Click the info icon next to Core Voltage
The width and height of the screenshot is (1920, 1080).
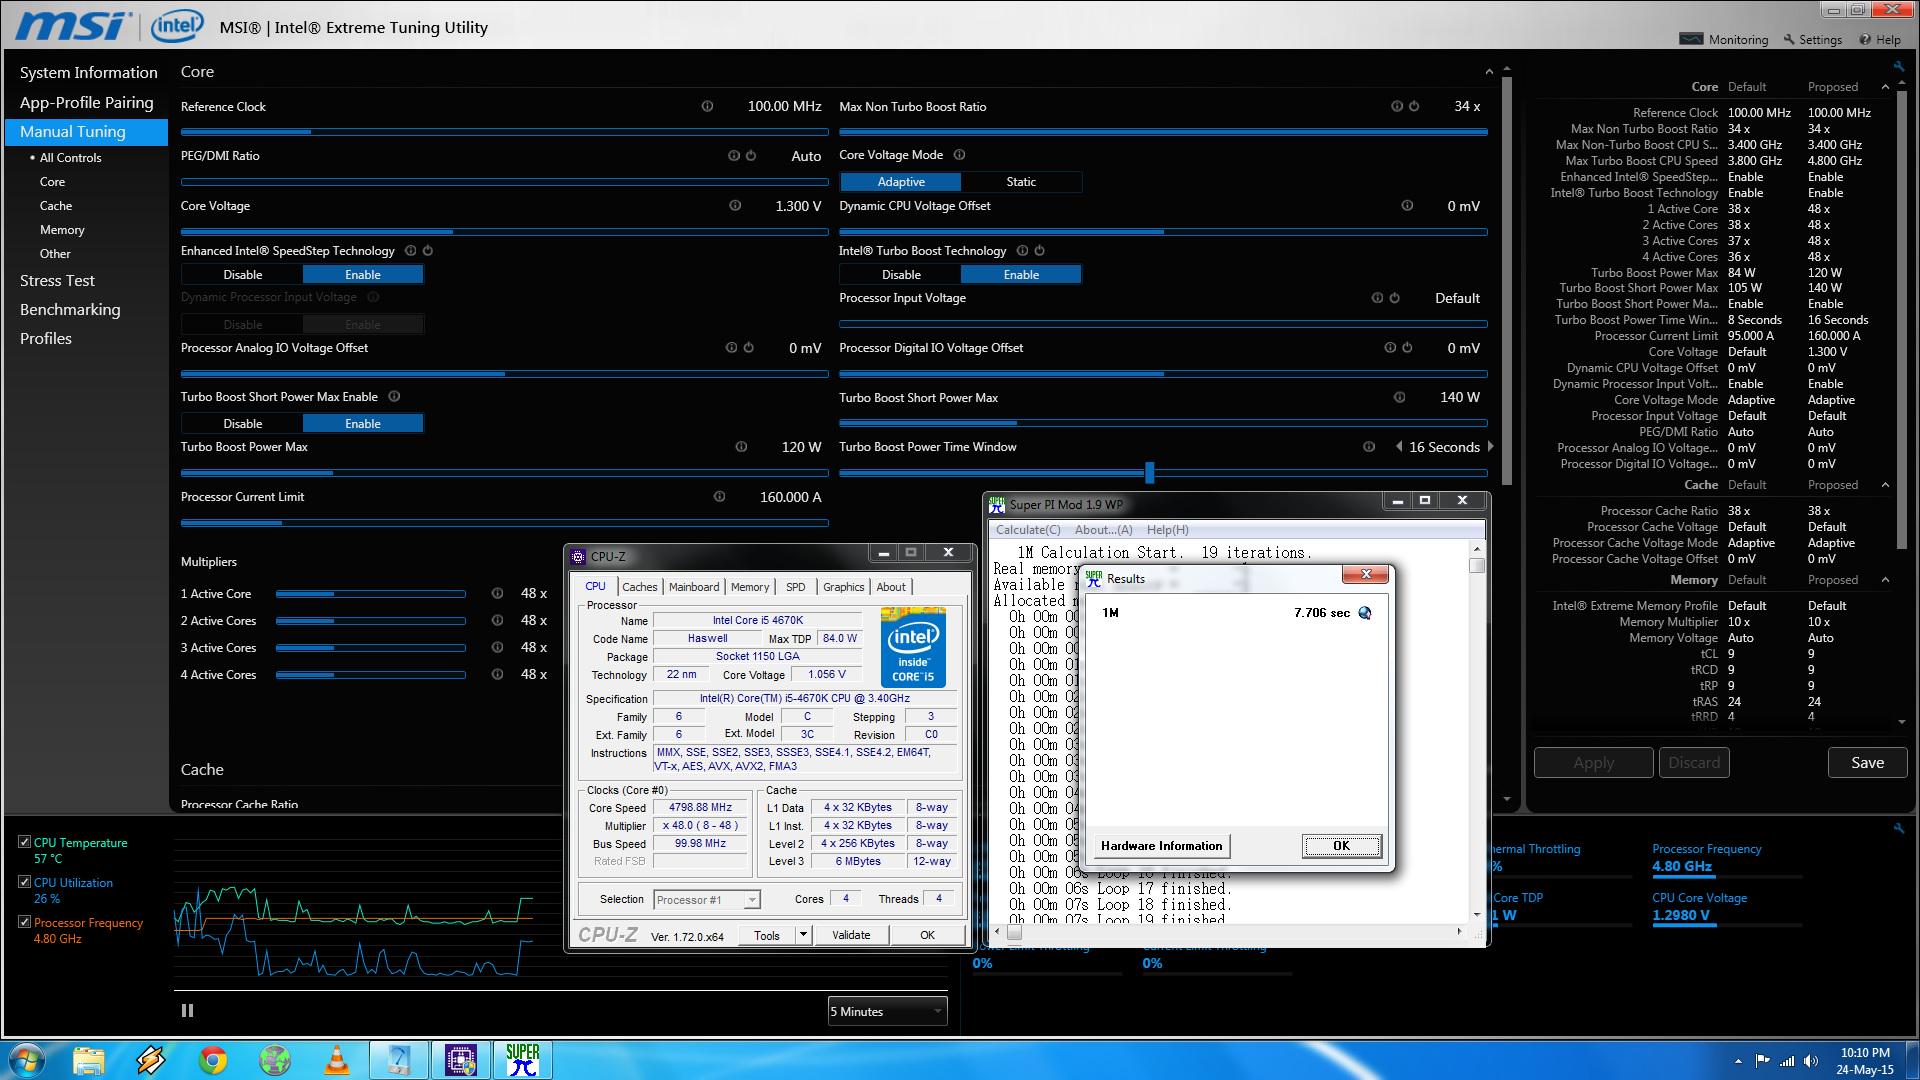point(735,206)
